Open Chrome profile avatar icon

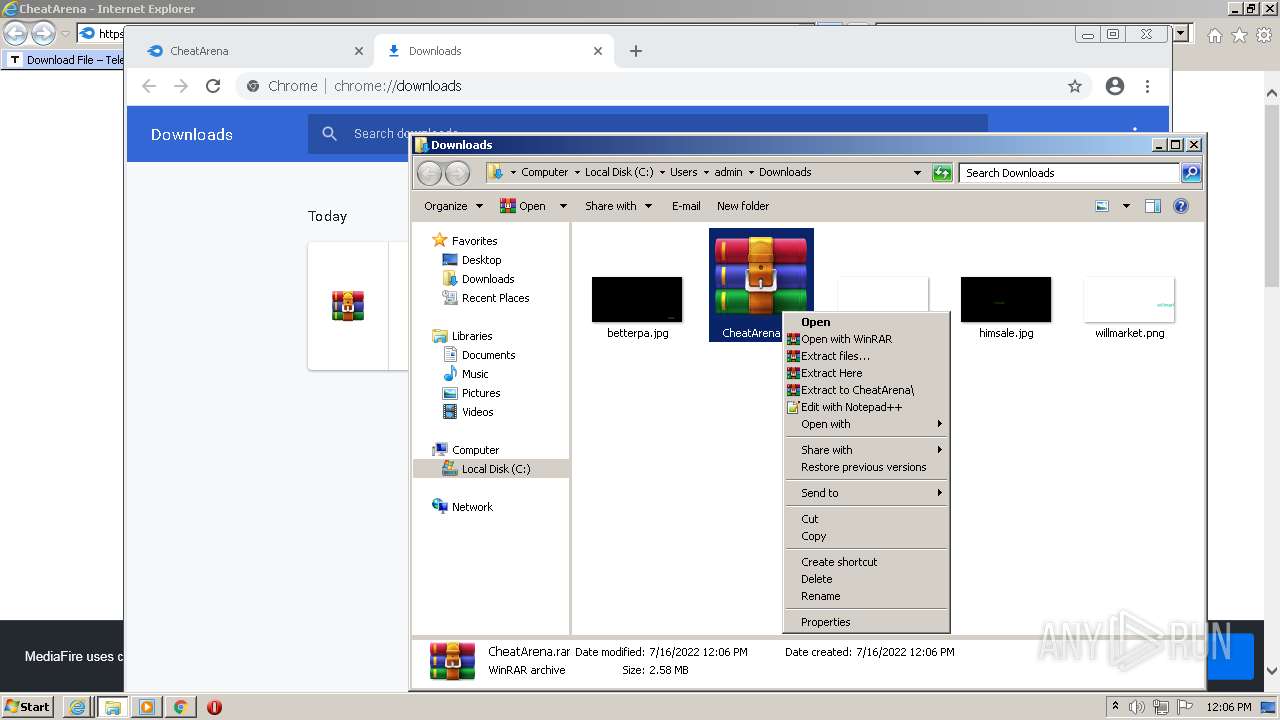1115,86
